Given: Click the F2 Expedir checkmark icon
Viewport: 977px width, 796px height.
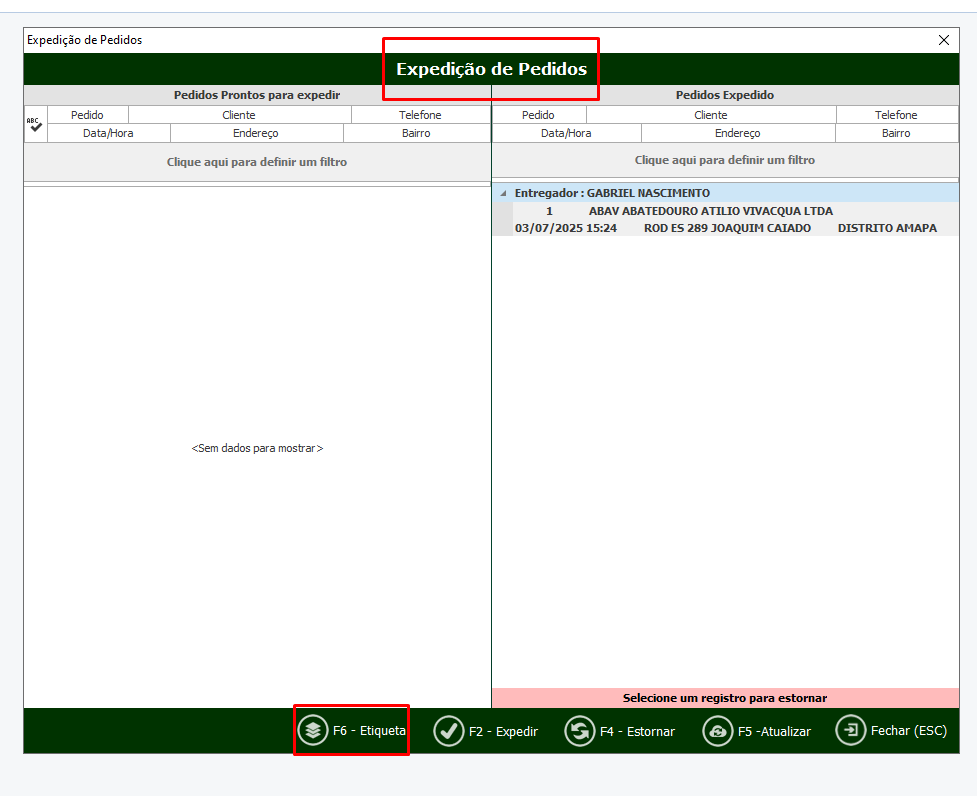Looking at the screenshot, I should (x=448, y=731).
